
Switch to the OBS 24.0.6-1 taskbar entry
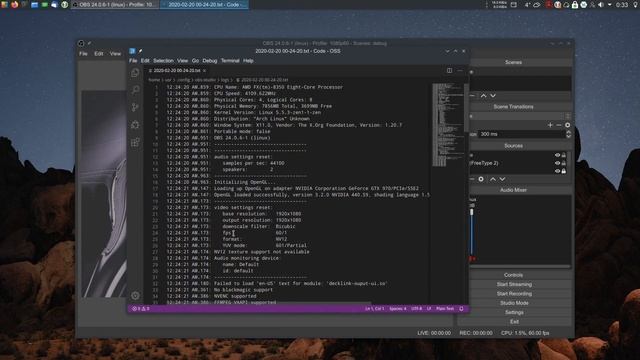coord(115,4)
